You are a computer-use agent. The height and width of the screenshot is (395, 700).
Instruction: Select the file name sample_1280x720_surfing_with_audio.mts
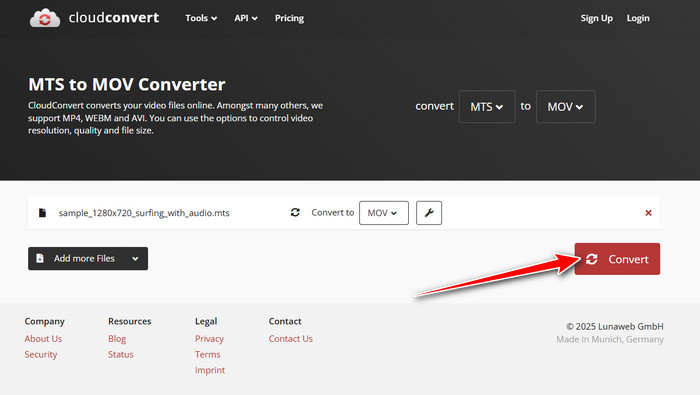144,213
